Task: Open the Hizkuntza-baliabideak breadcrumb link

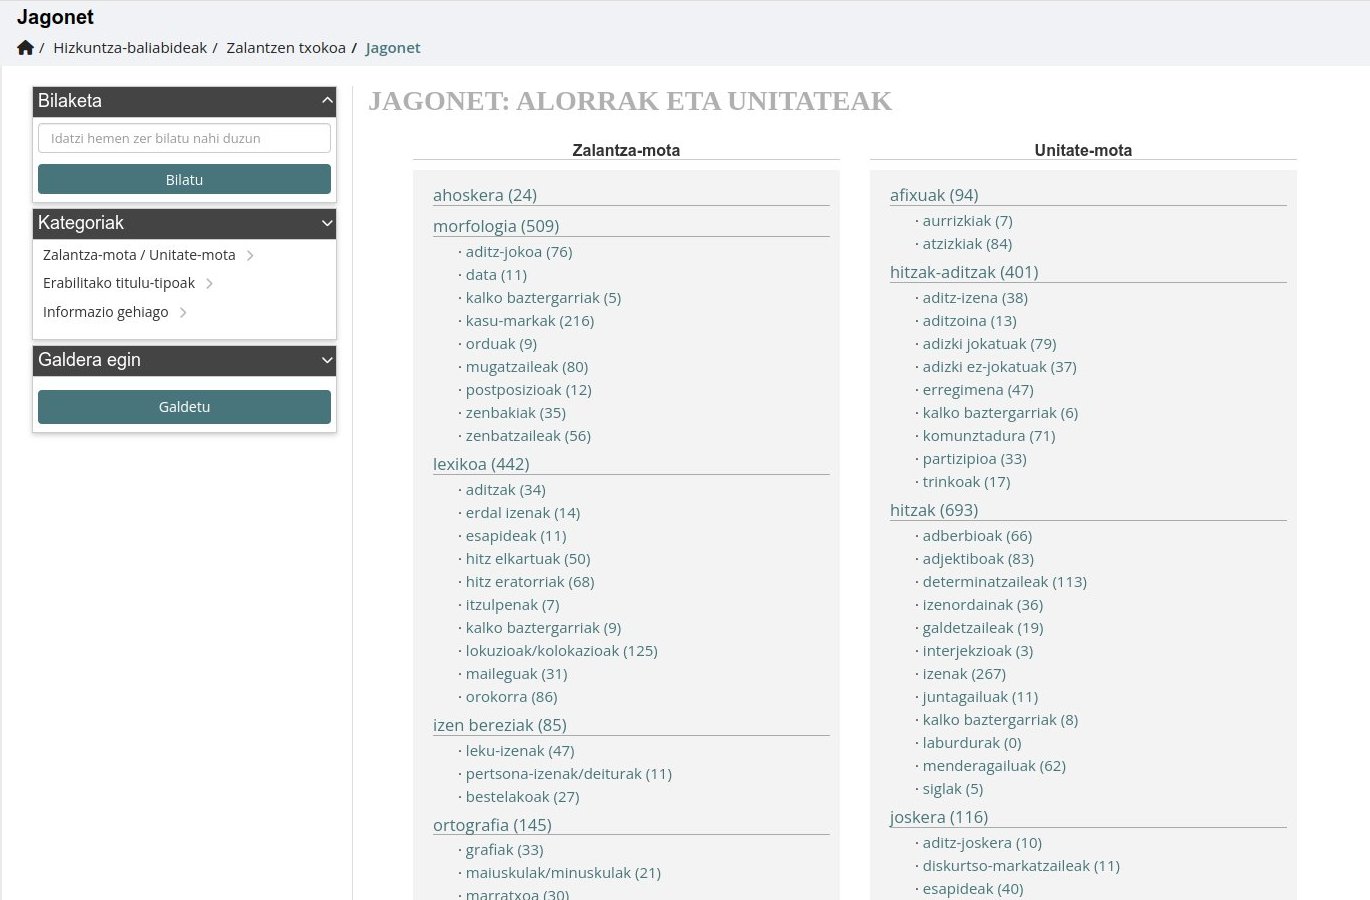Action: click(130, 48)
